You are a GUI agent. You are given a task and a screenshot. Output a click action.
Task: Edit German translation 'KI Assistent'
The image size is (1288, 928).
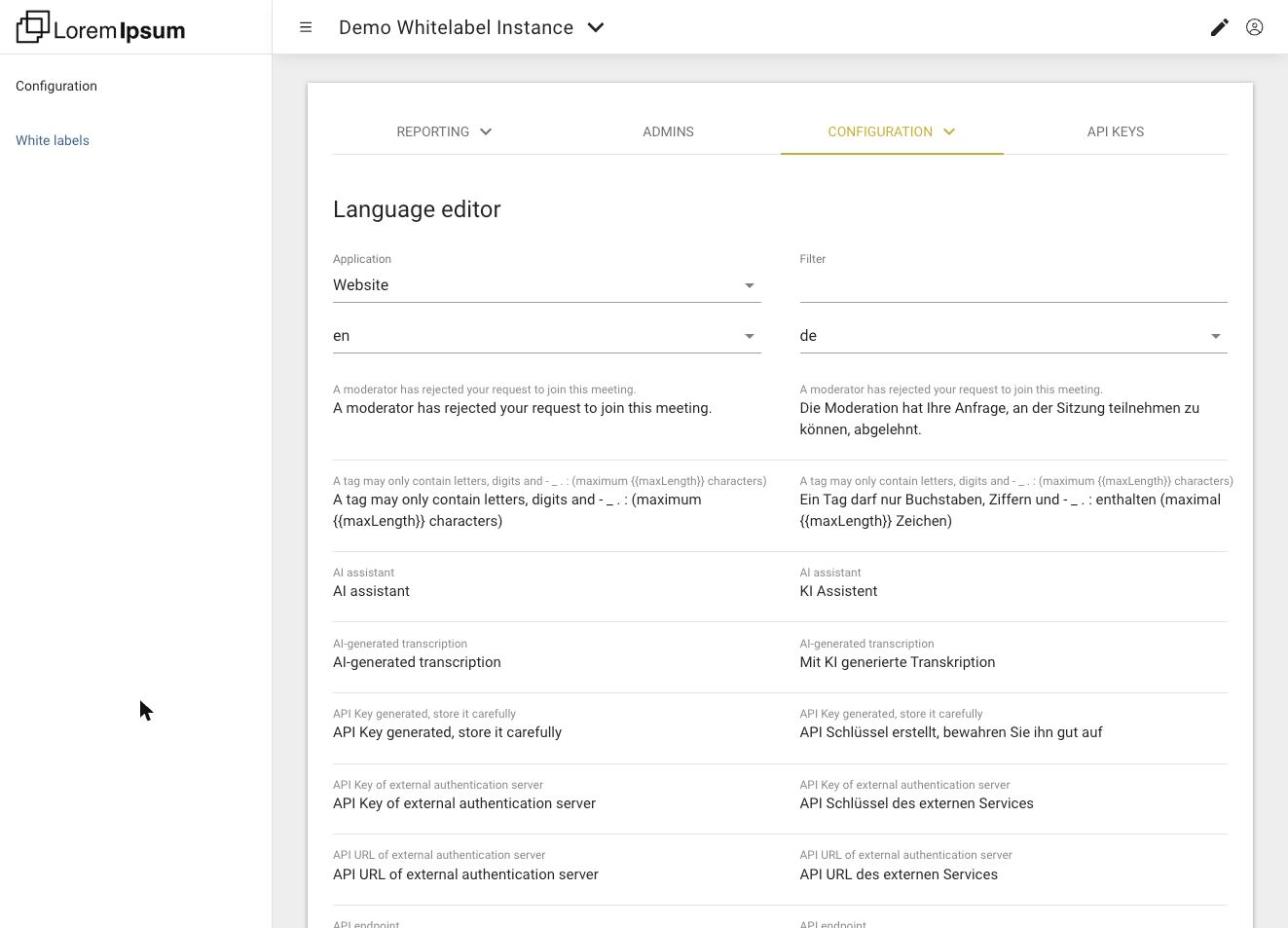tap(1013, 591)
